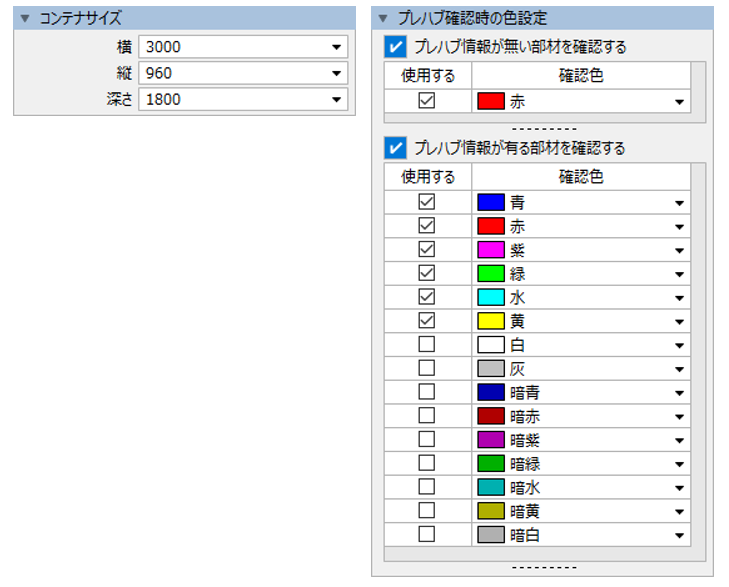Enable the 使用する checkbox for 暗青
This screenshot has height=587, width=729.
427,392
